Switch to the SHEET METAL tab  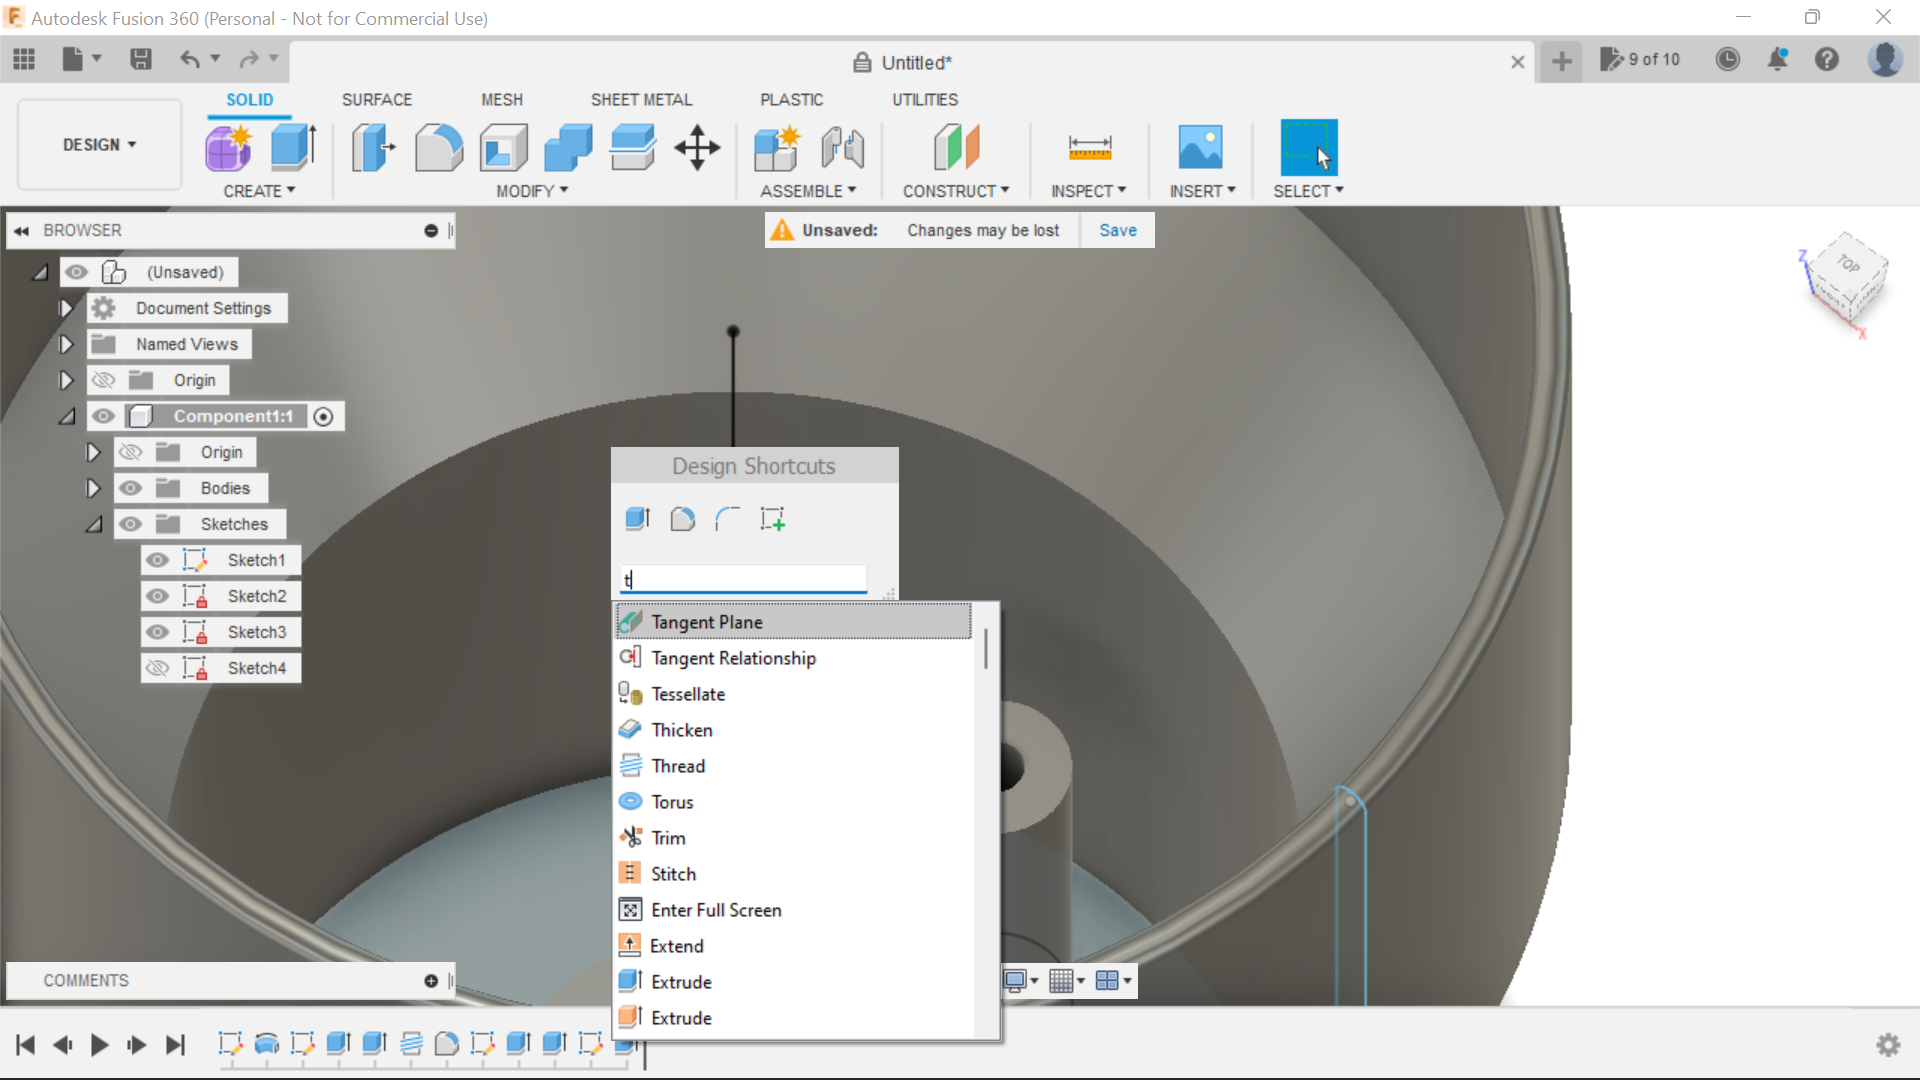click(x=641, y=100)
